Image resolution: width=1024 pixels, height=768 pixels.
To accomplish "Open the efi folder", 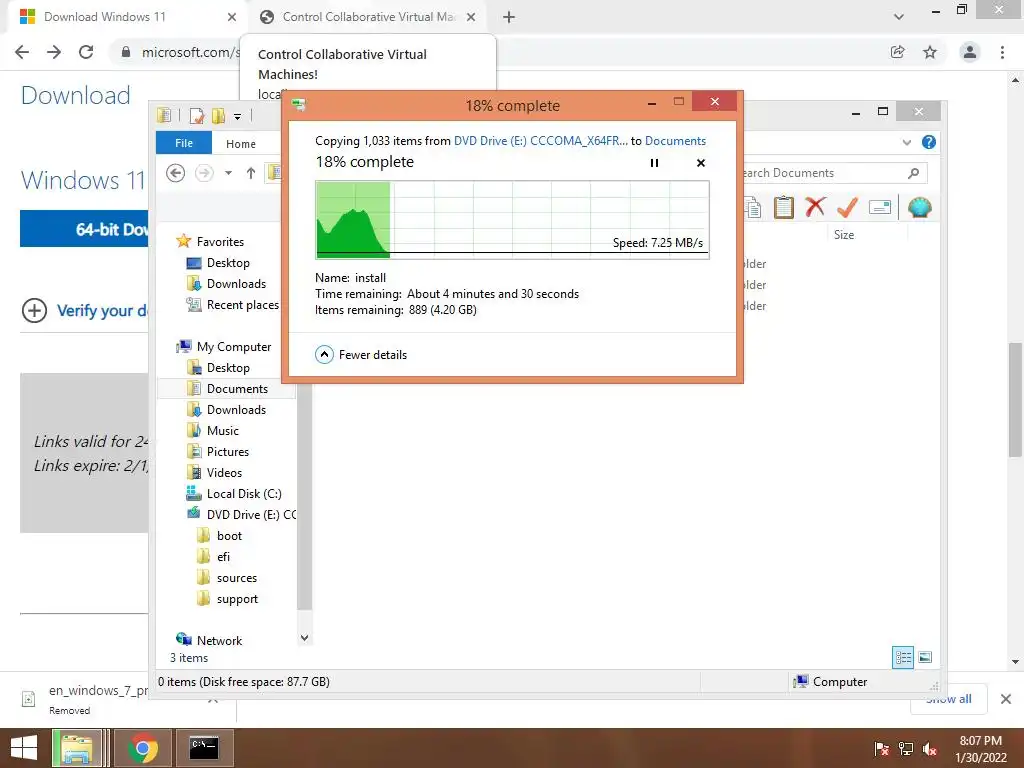I will tap(223, 557).
